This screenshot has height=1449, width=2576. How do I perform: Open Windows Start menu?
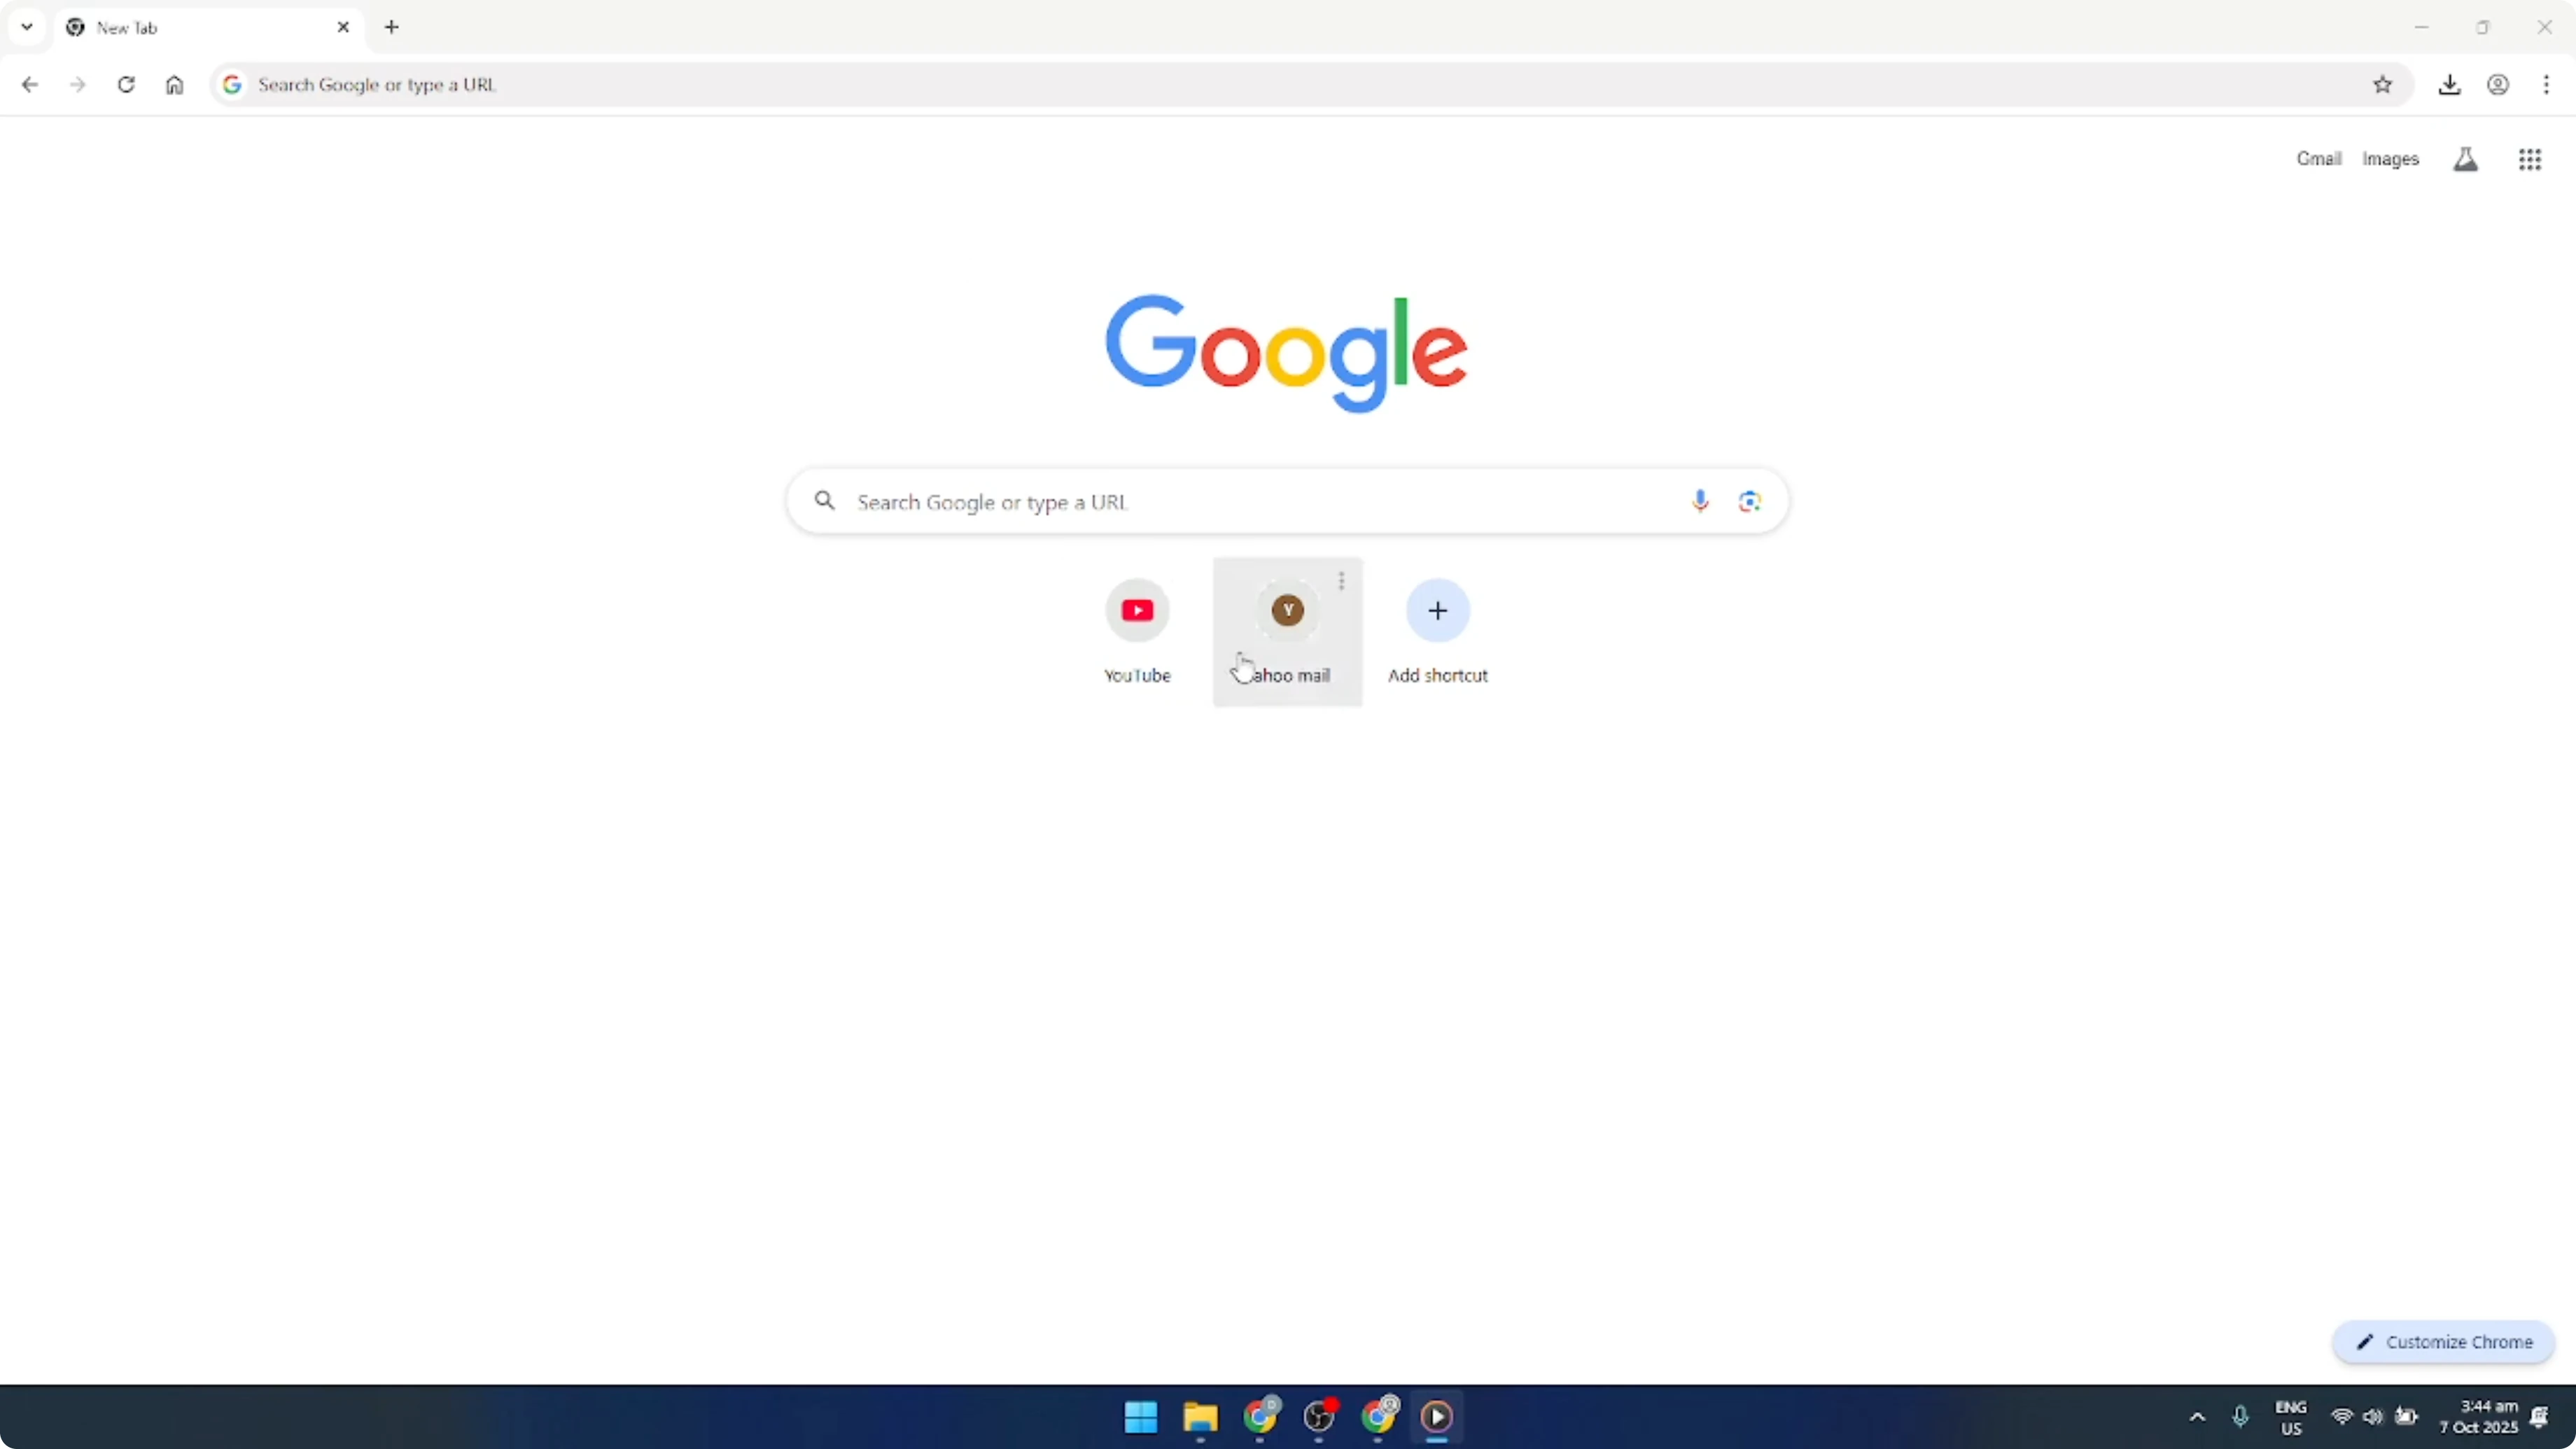pos(1141,1417)
